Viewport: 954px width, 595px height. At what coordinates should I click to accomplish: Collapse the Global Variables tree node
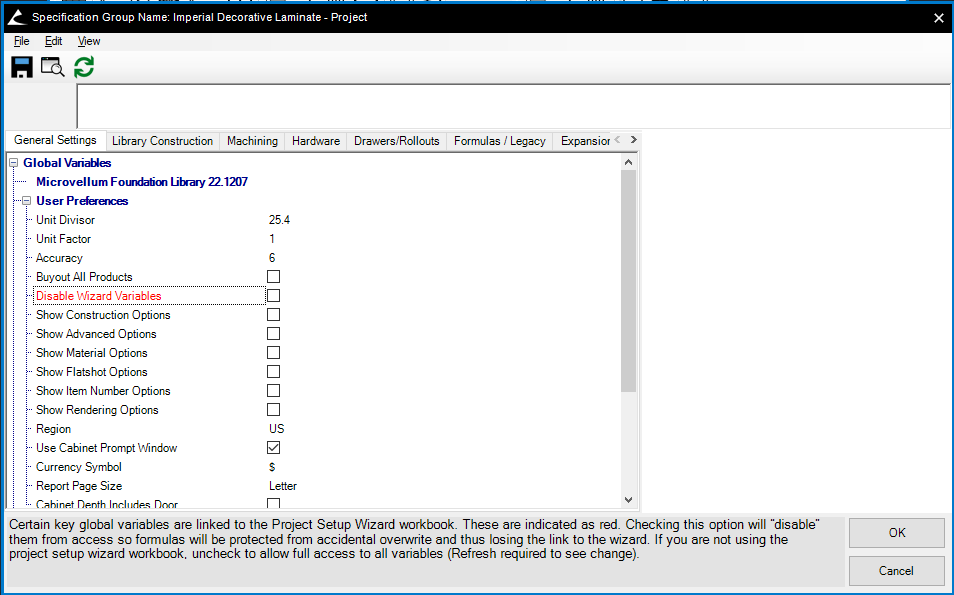13,163
